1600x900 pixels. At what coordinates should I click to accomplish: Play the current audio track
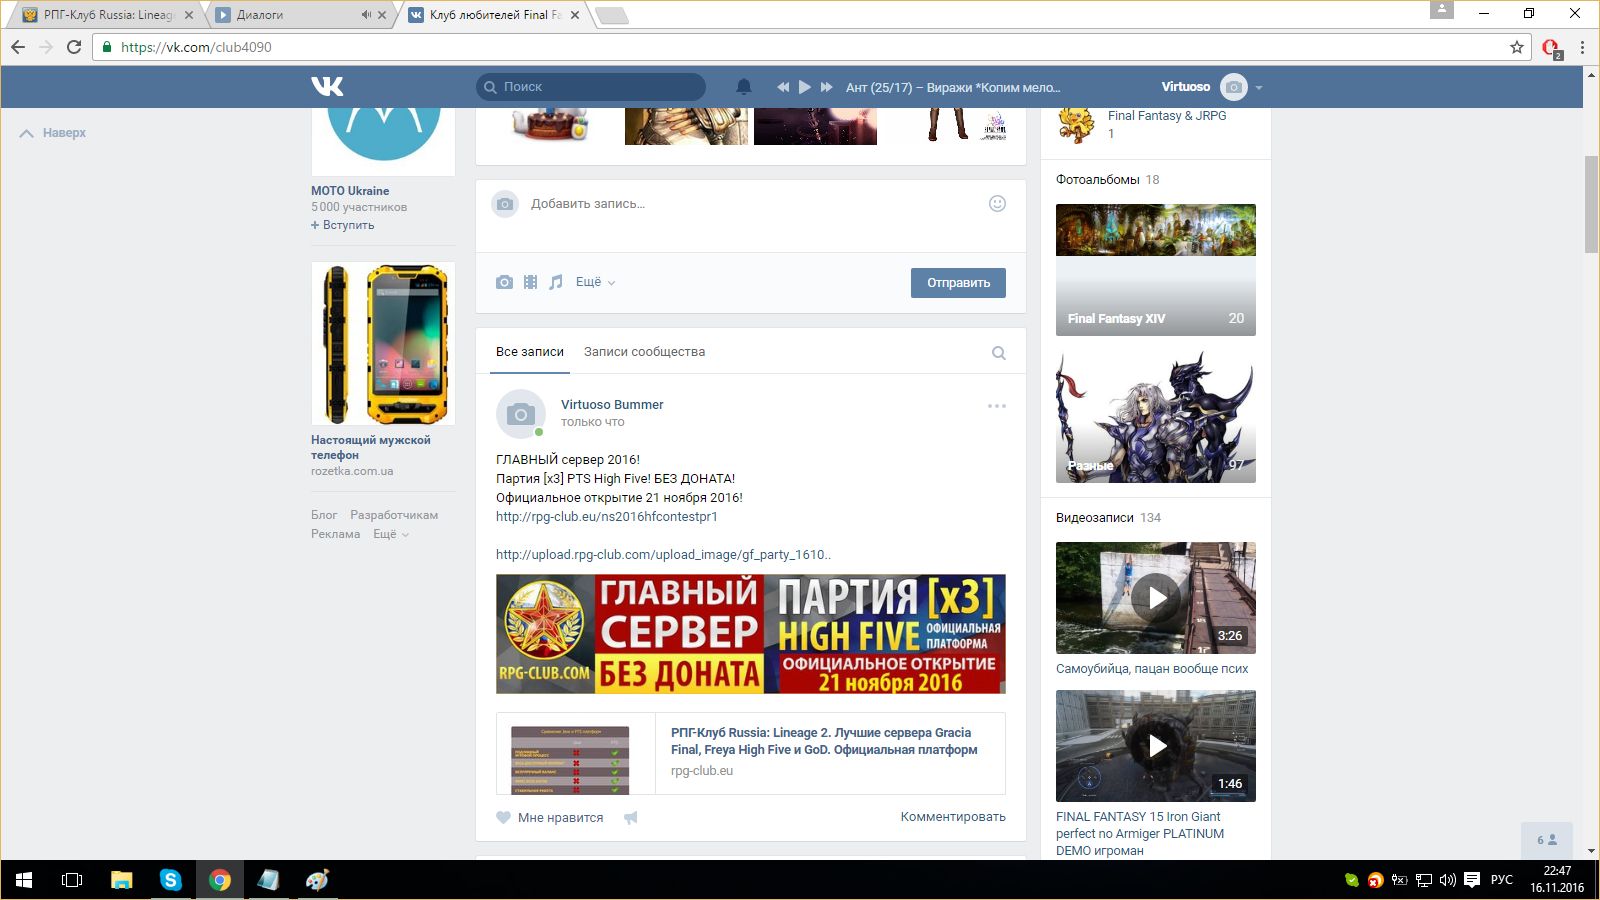coord(805,87)
